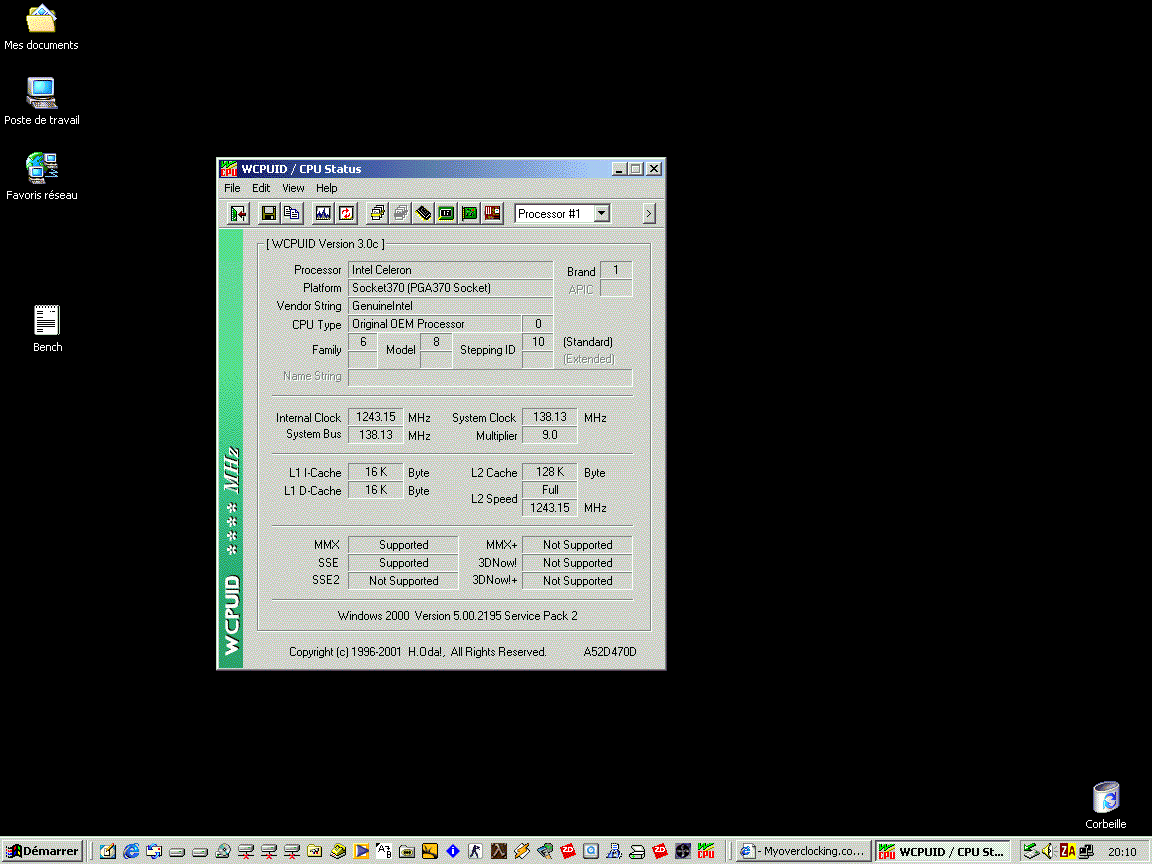Select the Corbeille recycle bin icon

point(1106,805)
